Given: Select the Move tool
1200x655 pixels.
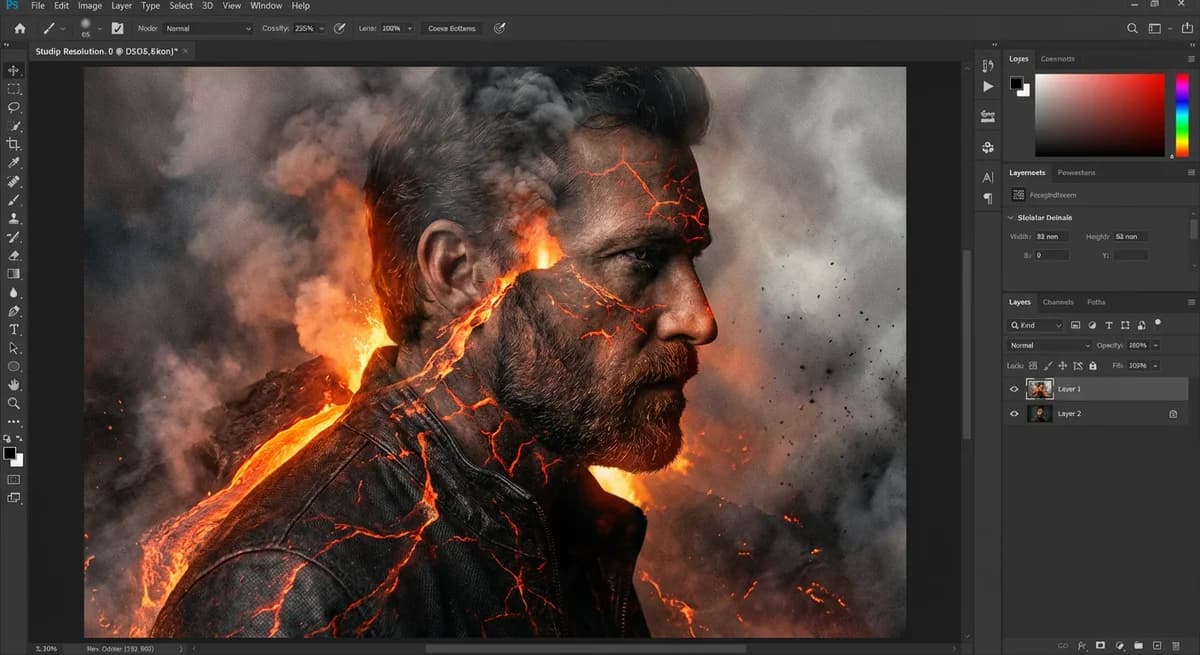Looking at the screenshot, I should 14,70.
